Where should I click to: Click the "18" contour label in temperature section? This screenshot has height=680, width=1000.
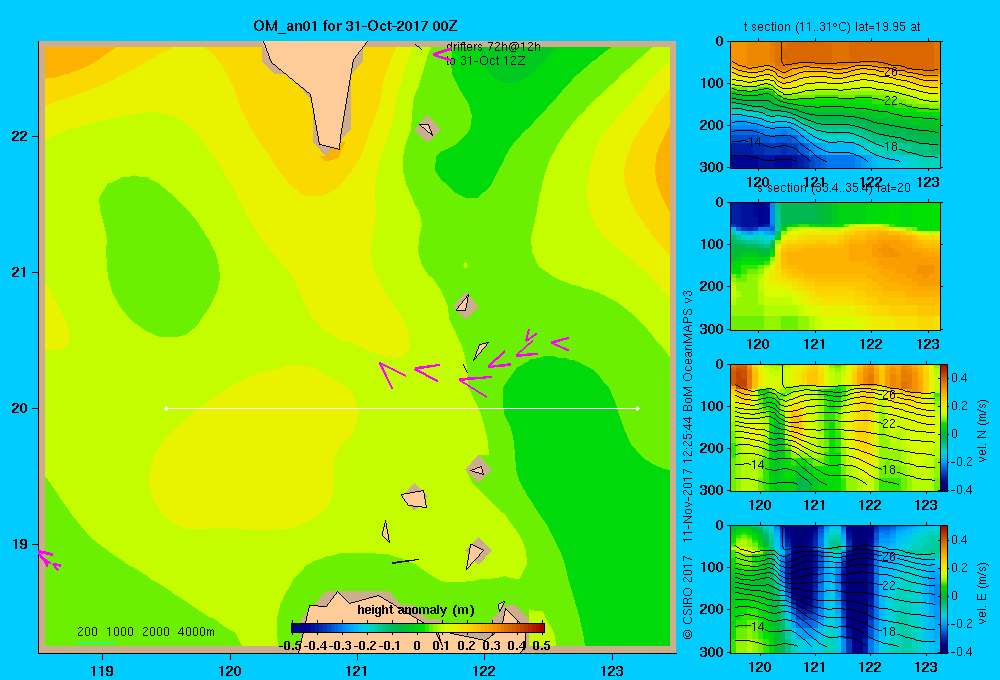tap(890, 147)
